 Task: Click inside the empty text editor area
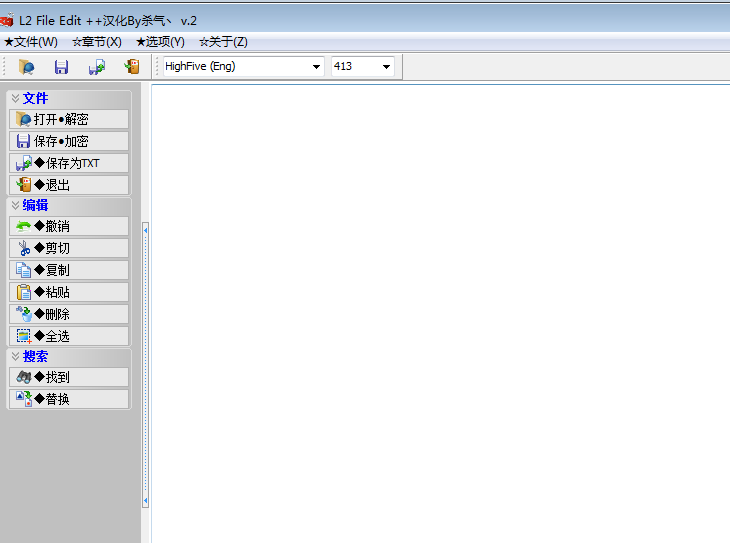[x=440, y=314]
